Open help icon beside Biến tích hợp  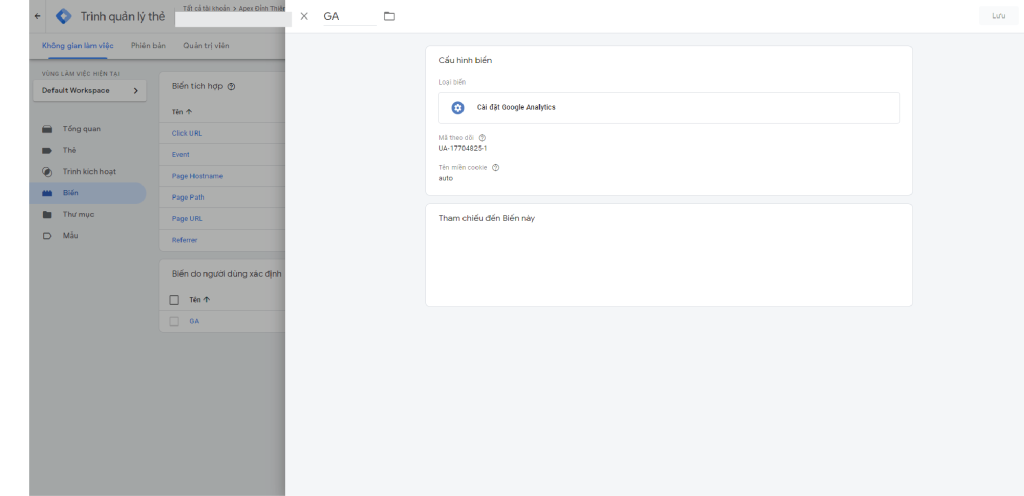click(231, 87)
